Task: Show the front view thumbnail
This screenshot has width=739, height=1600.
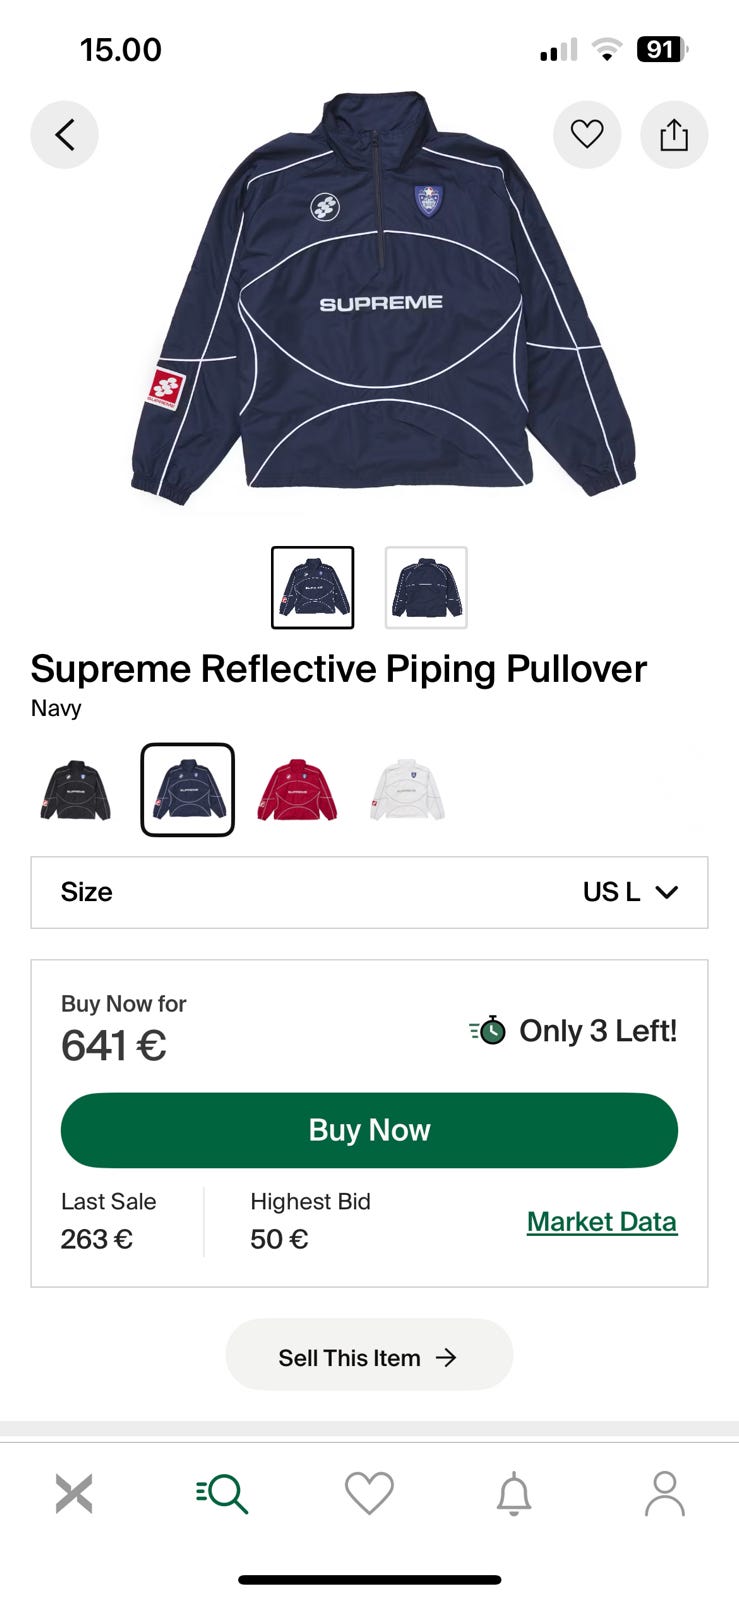Action: coord(313,587)
